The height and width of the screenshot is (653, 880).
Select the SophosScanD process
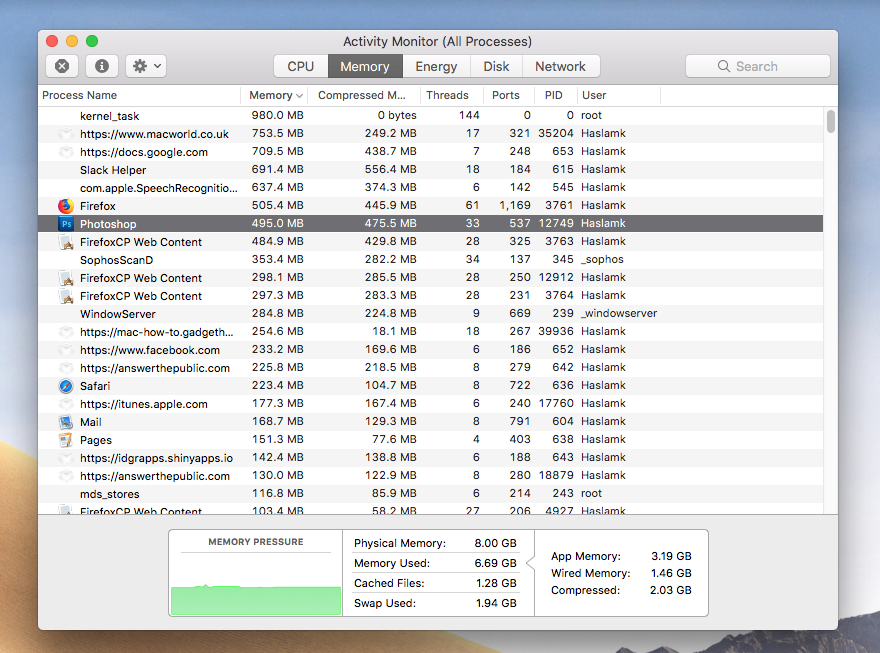[430, 260]
